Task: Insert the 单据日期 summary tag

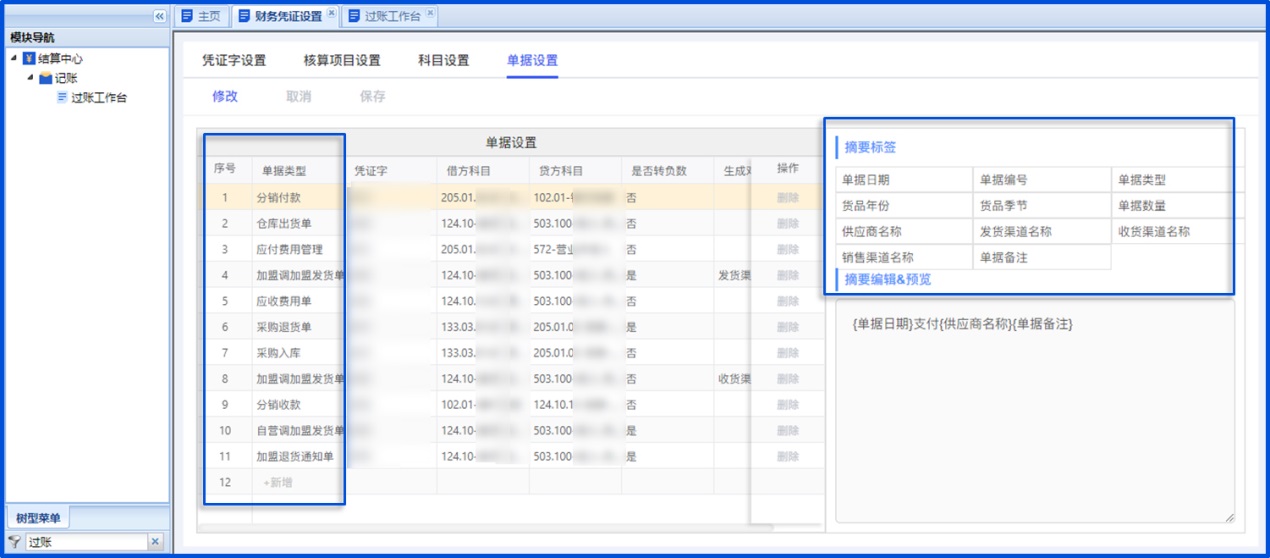Action: pos(904,180)
